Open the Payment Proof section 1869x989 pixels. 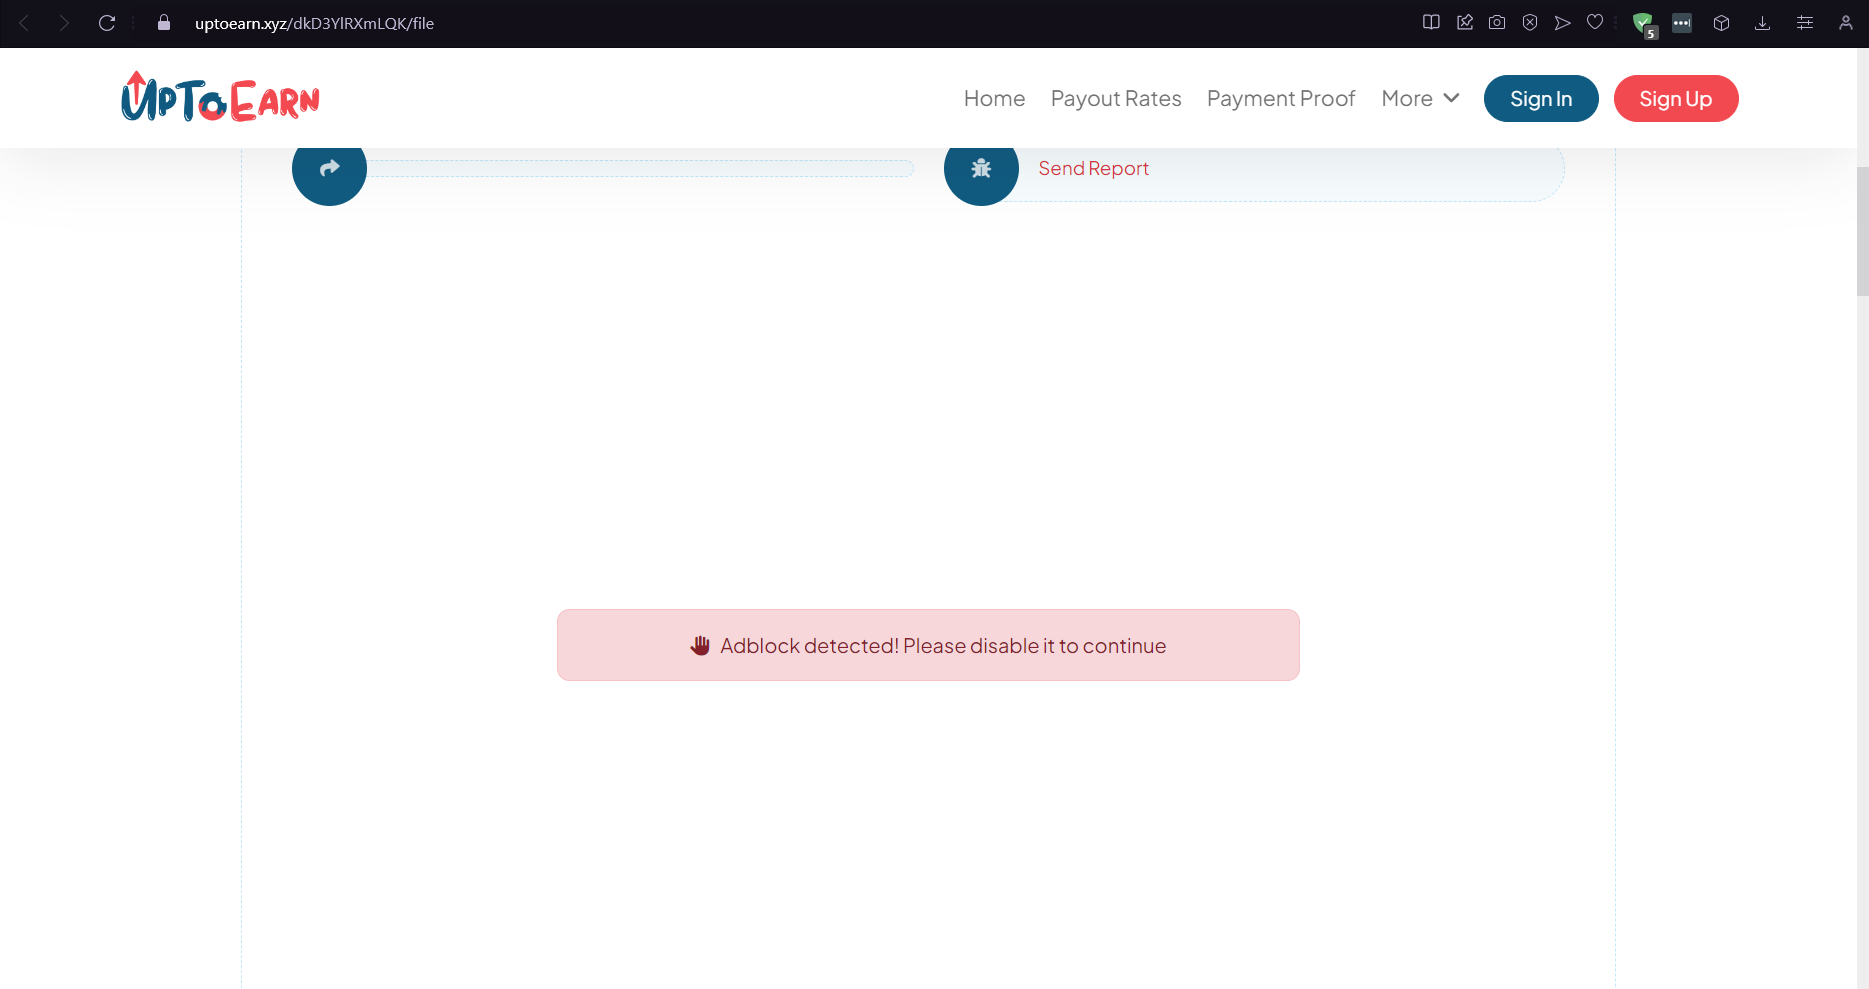[x=1281, y=98]
